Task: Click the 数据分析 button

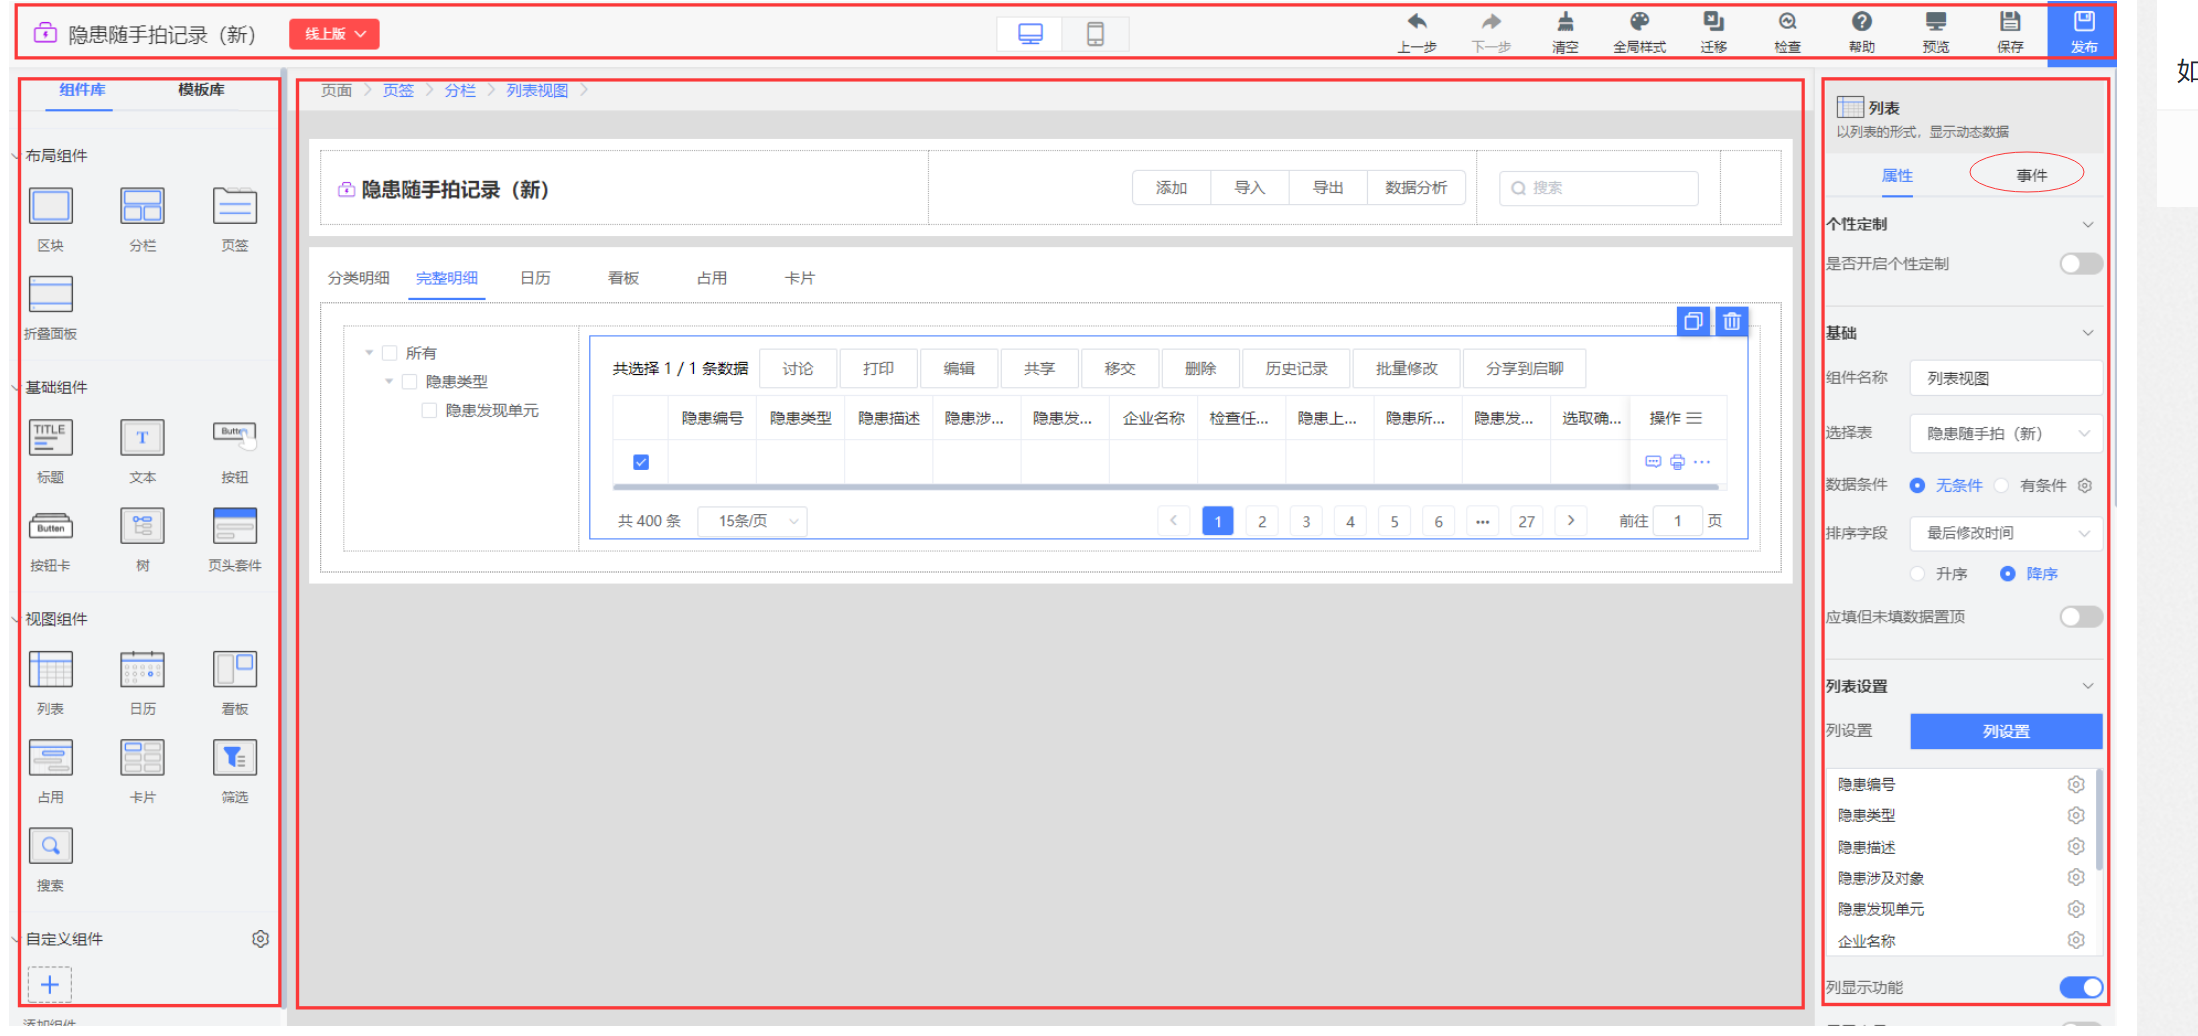Action: [1415, 188]
